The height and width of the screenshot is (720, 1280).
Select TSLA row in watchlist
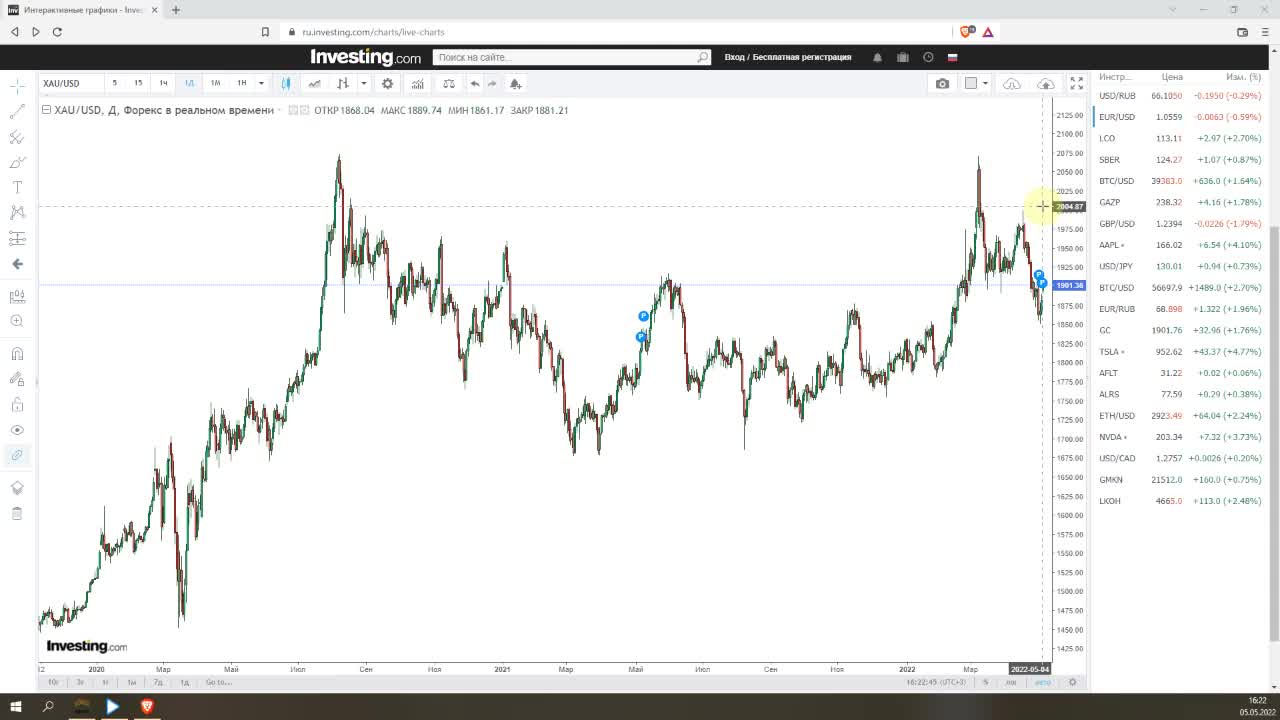(x=1180, y=352)
